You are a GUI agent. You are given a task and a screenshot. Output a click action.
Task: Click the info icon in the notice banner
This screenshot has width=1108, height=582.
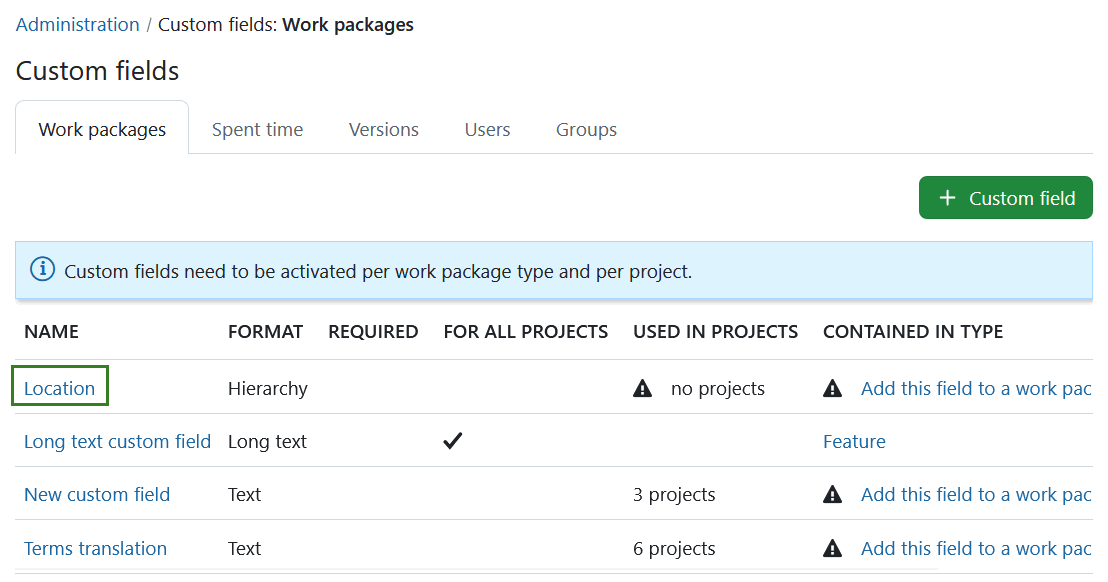click(41, 270)
